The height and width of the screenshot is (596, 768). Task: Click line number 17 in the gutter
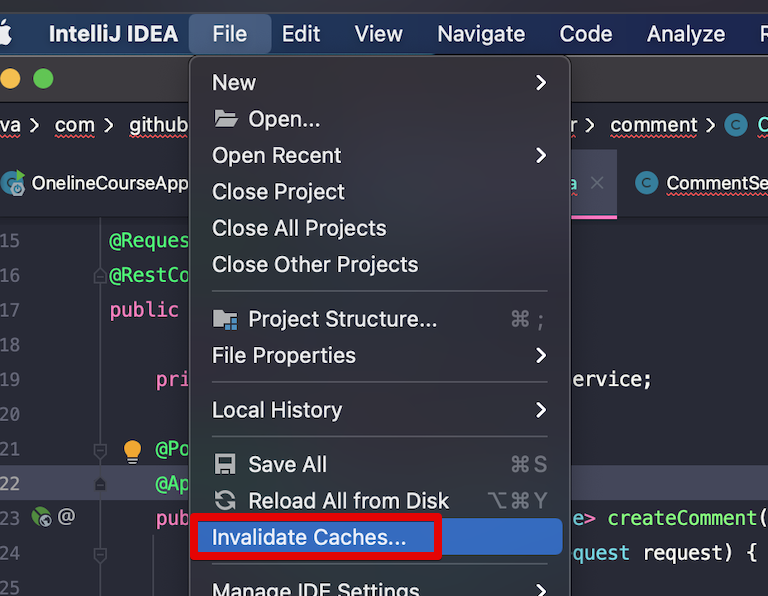tap(9, 310)
